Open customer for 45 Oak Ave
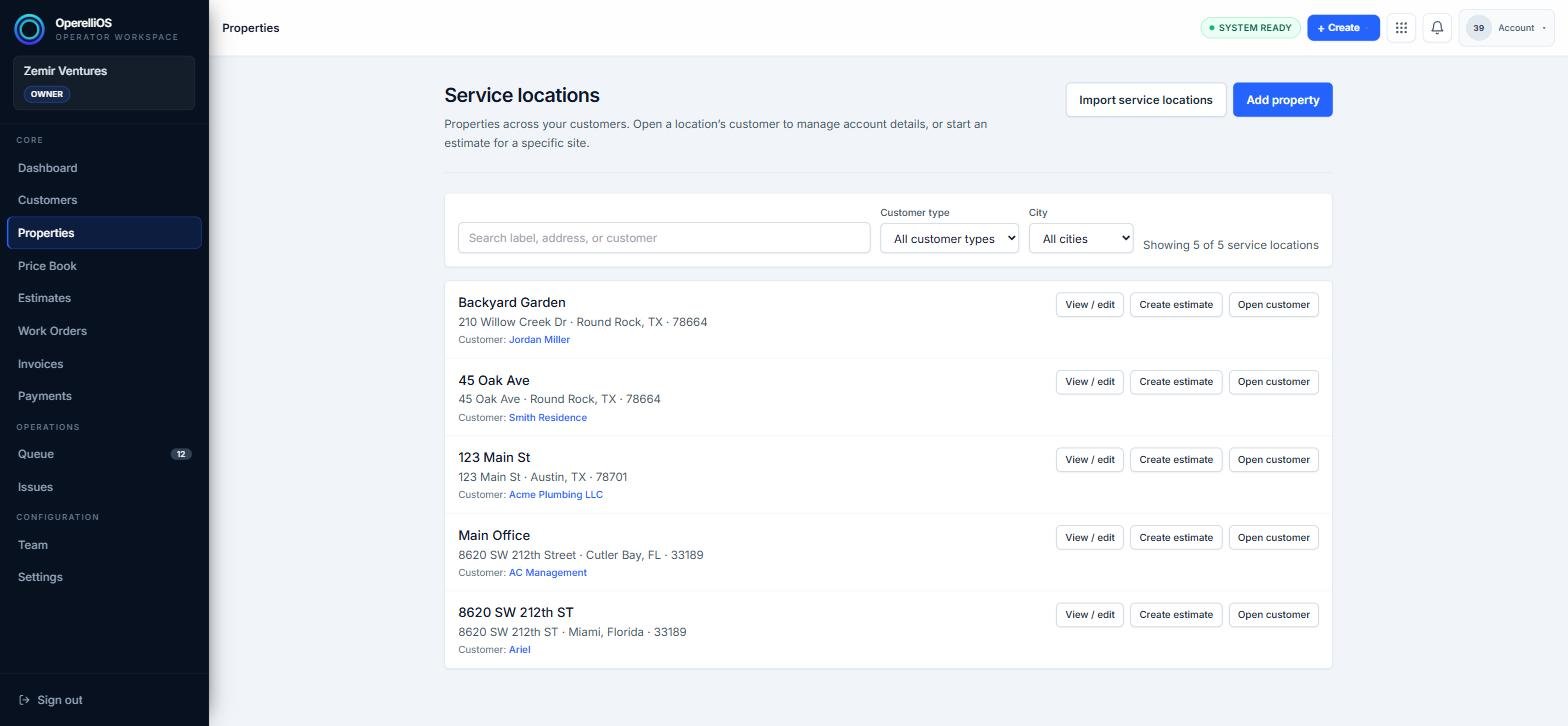Viewport: 1568px width, 726px height. [1274, 382]
